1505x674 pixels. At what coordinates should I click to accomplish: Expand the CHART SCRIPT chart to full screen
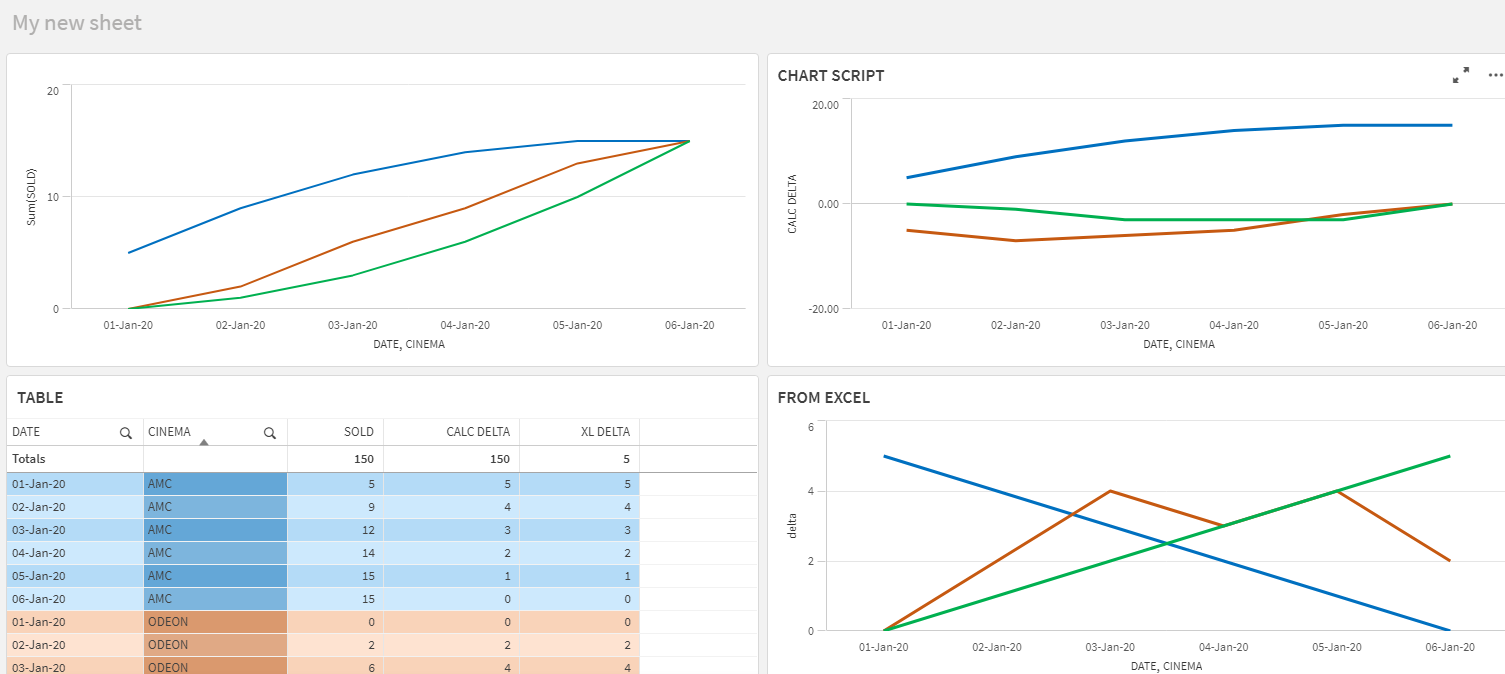point(1461,75)
